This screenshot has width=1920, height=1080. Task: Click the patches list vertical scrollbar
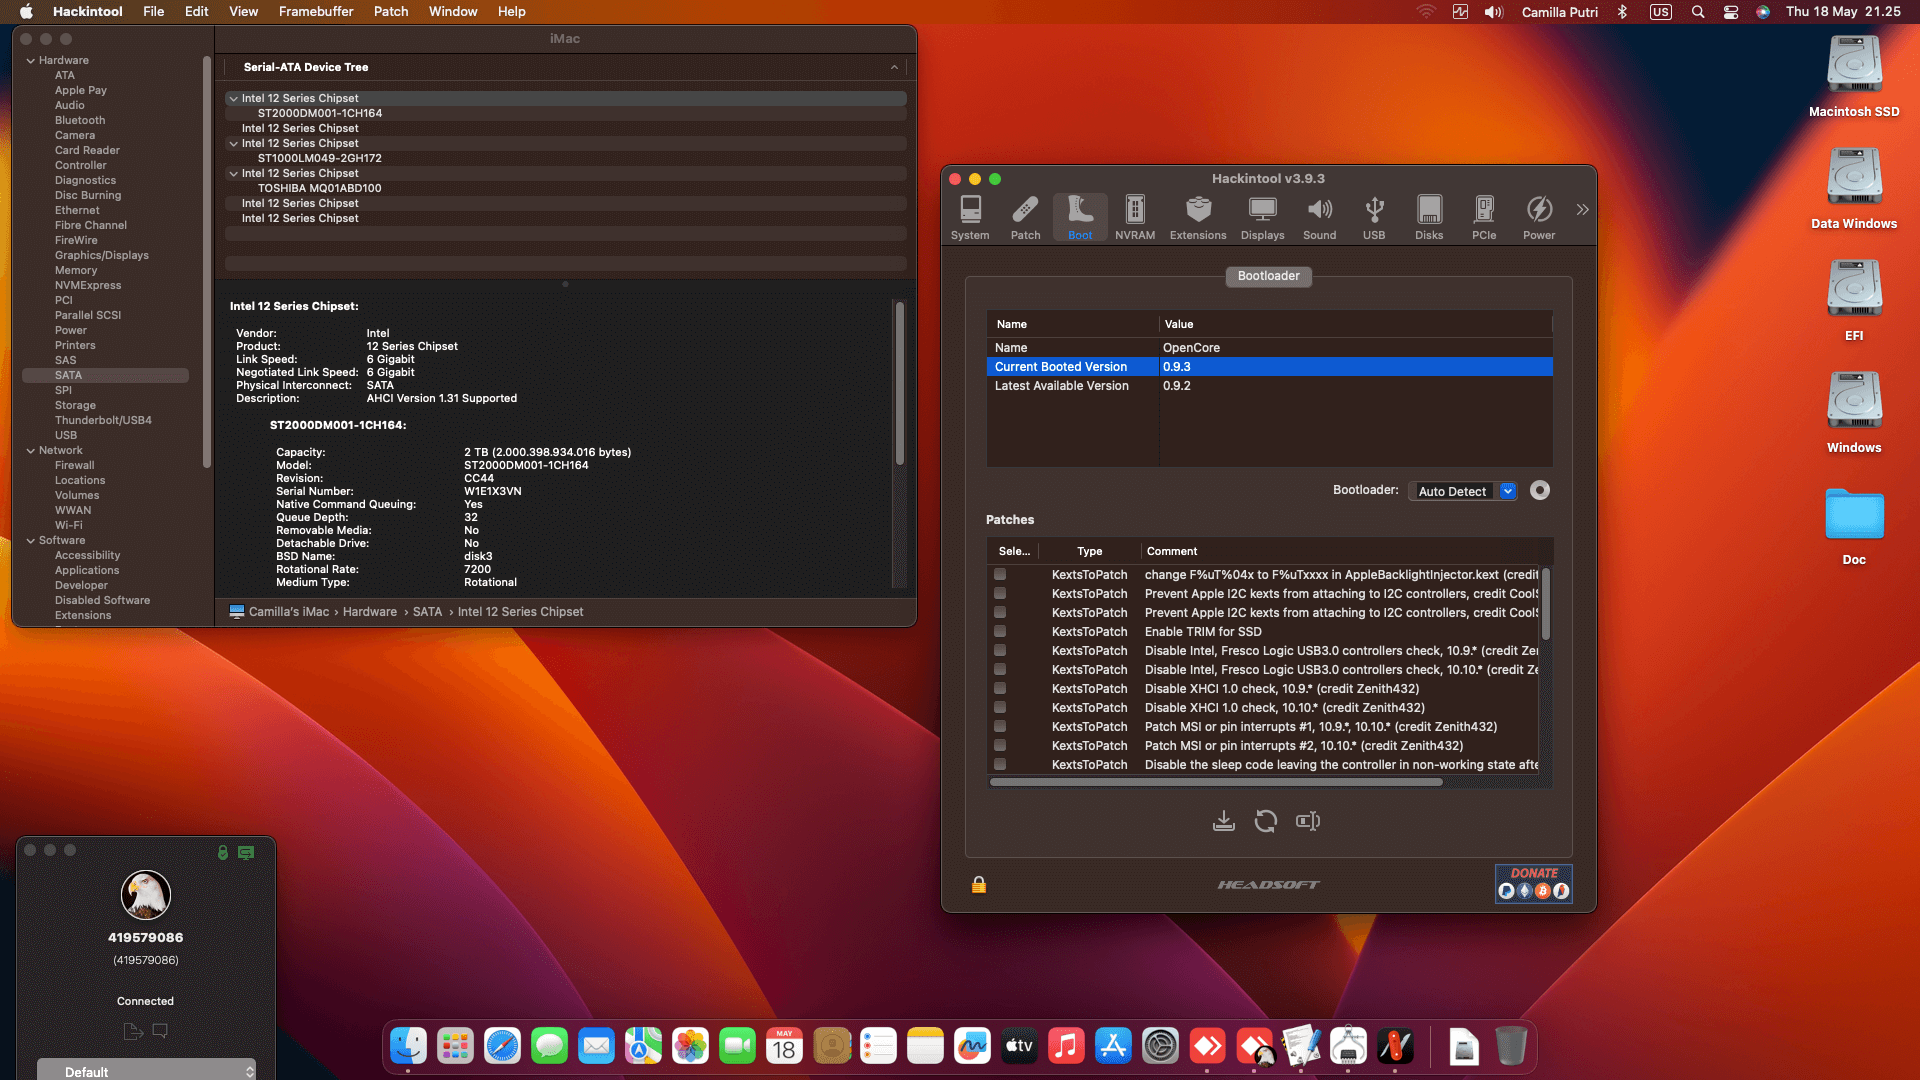tap(1545, 604)
